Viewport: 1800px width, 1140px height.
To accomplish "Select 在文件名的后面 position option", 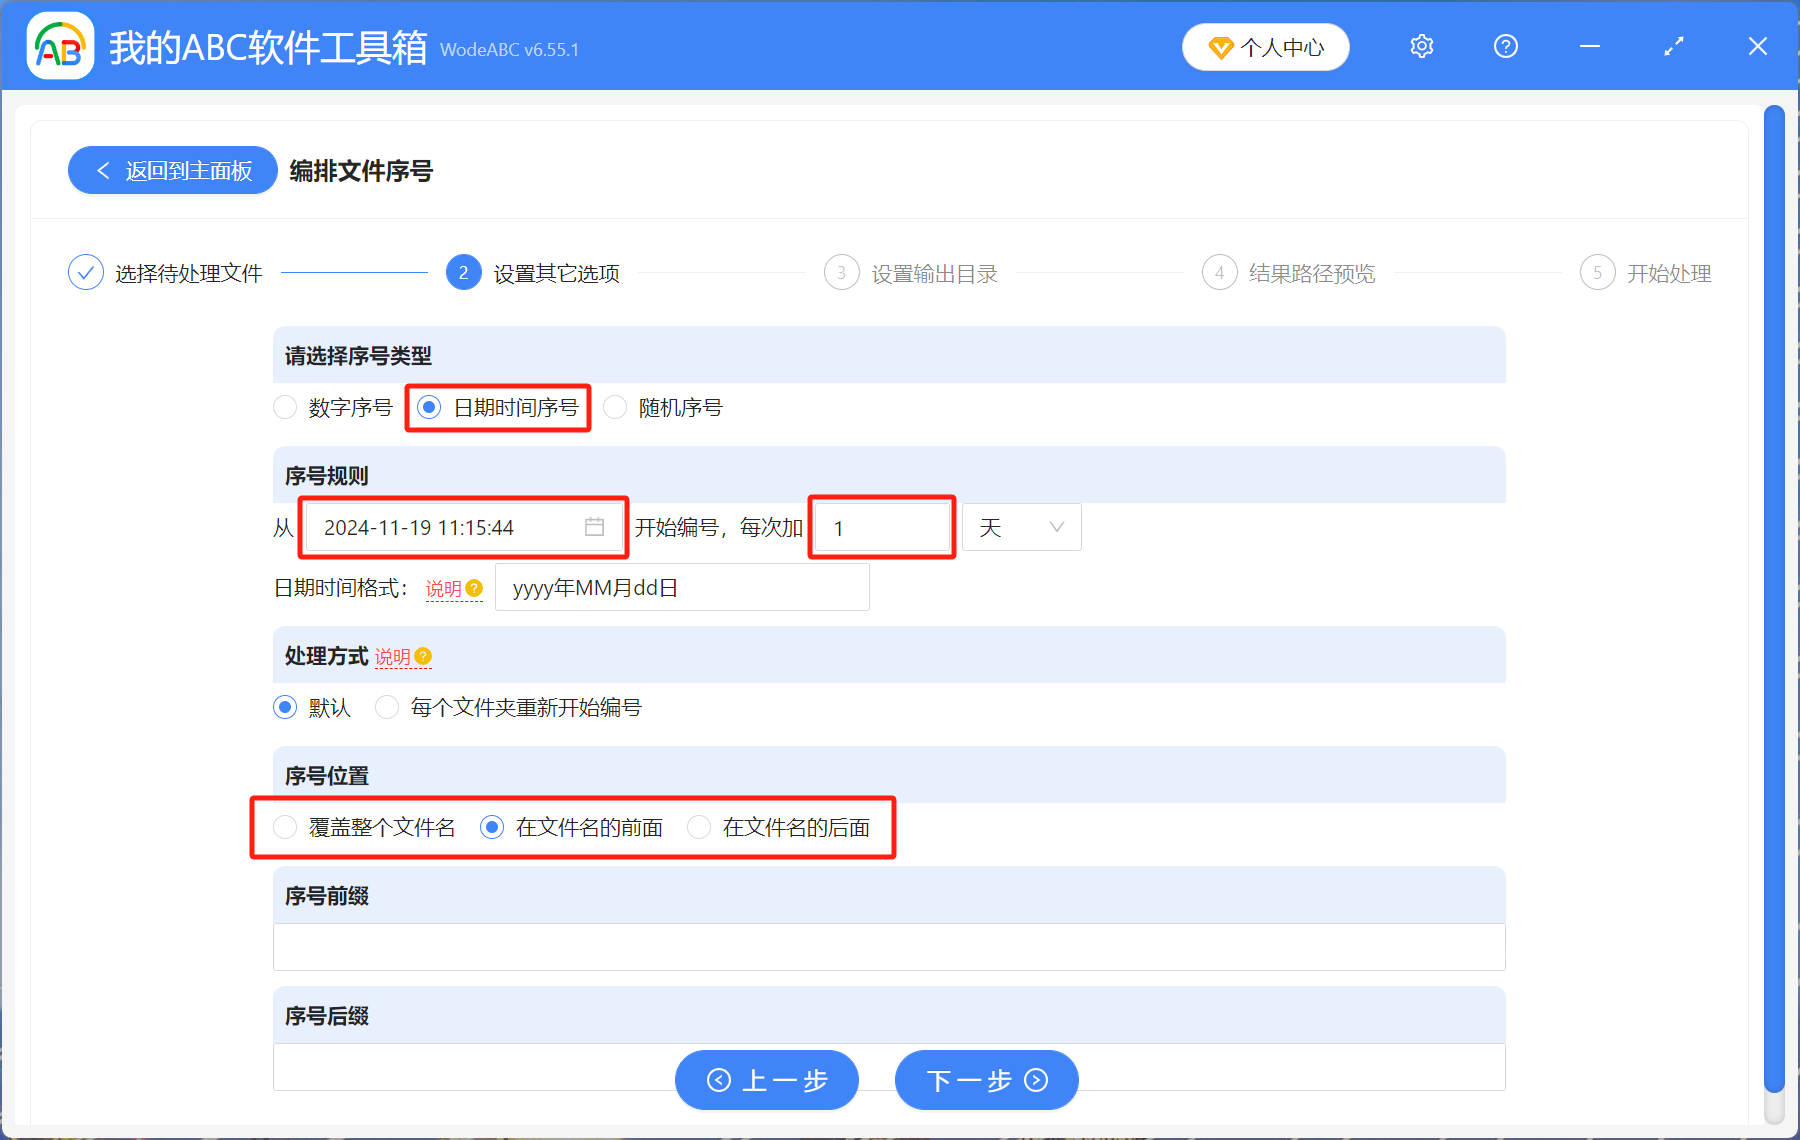I will coord(700,827).
